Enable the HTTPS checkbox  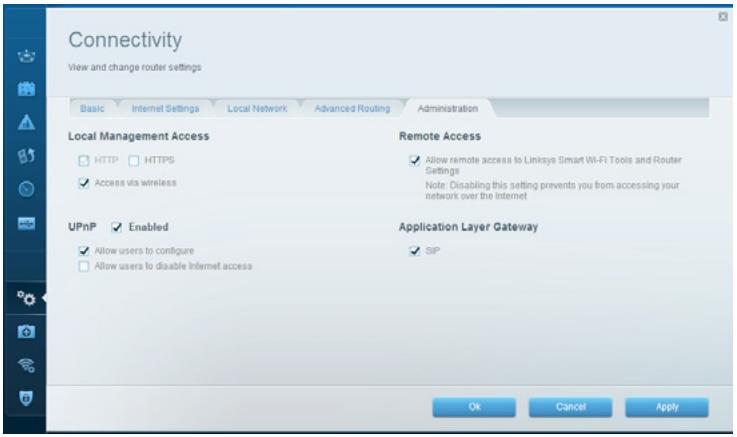134,161
